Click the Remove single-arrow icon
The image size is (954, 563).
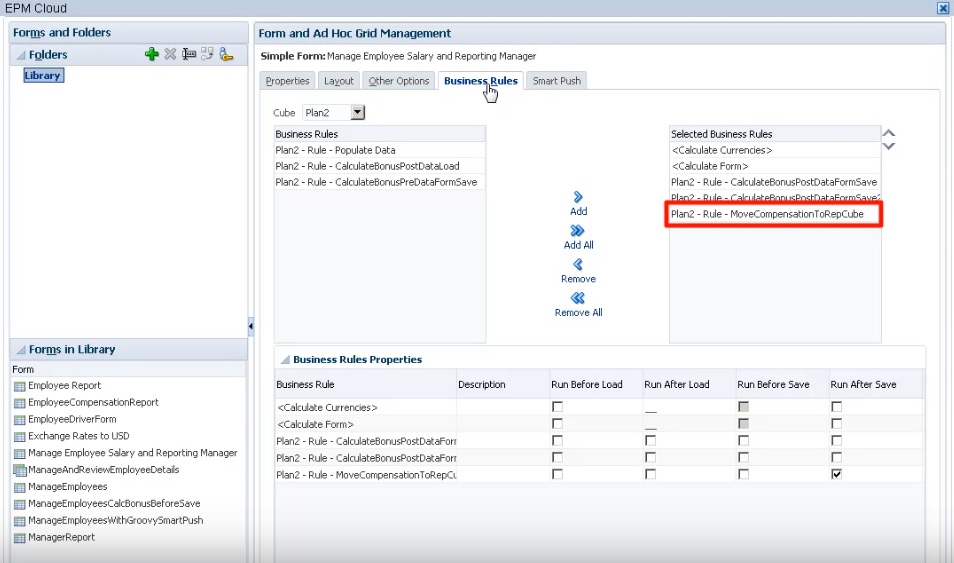(578, 264)
